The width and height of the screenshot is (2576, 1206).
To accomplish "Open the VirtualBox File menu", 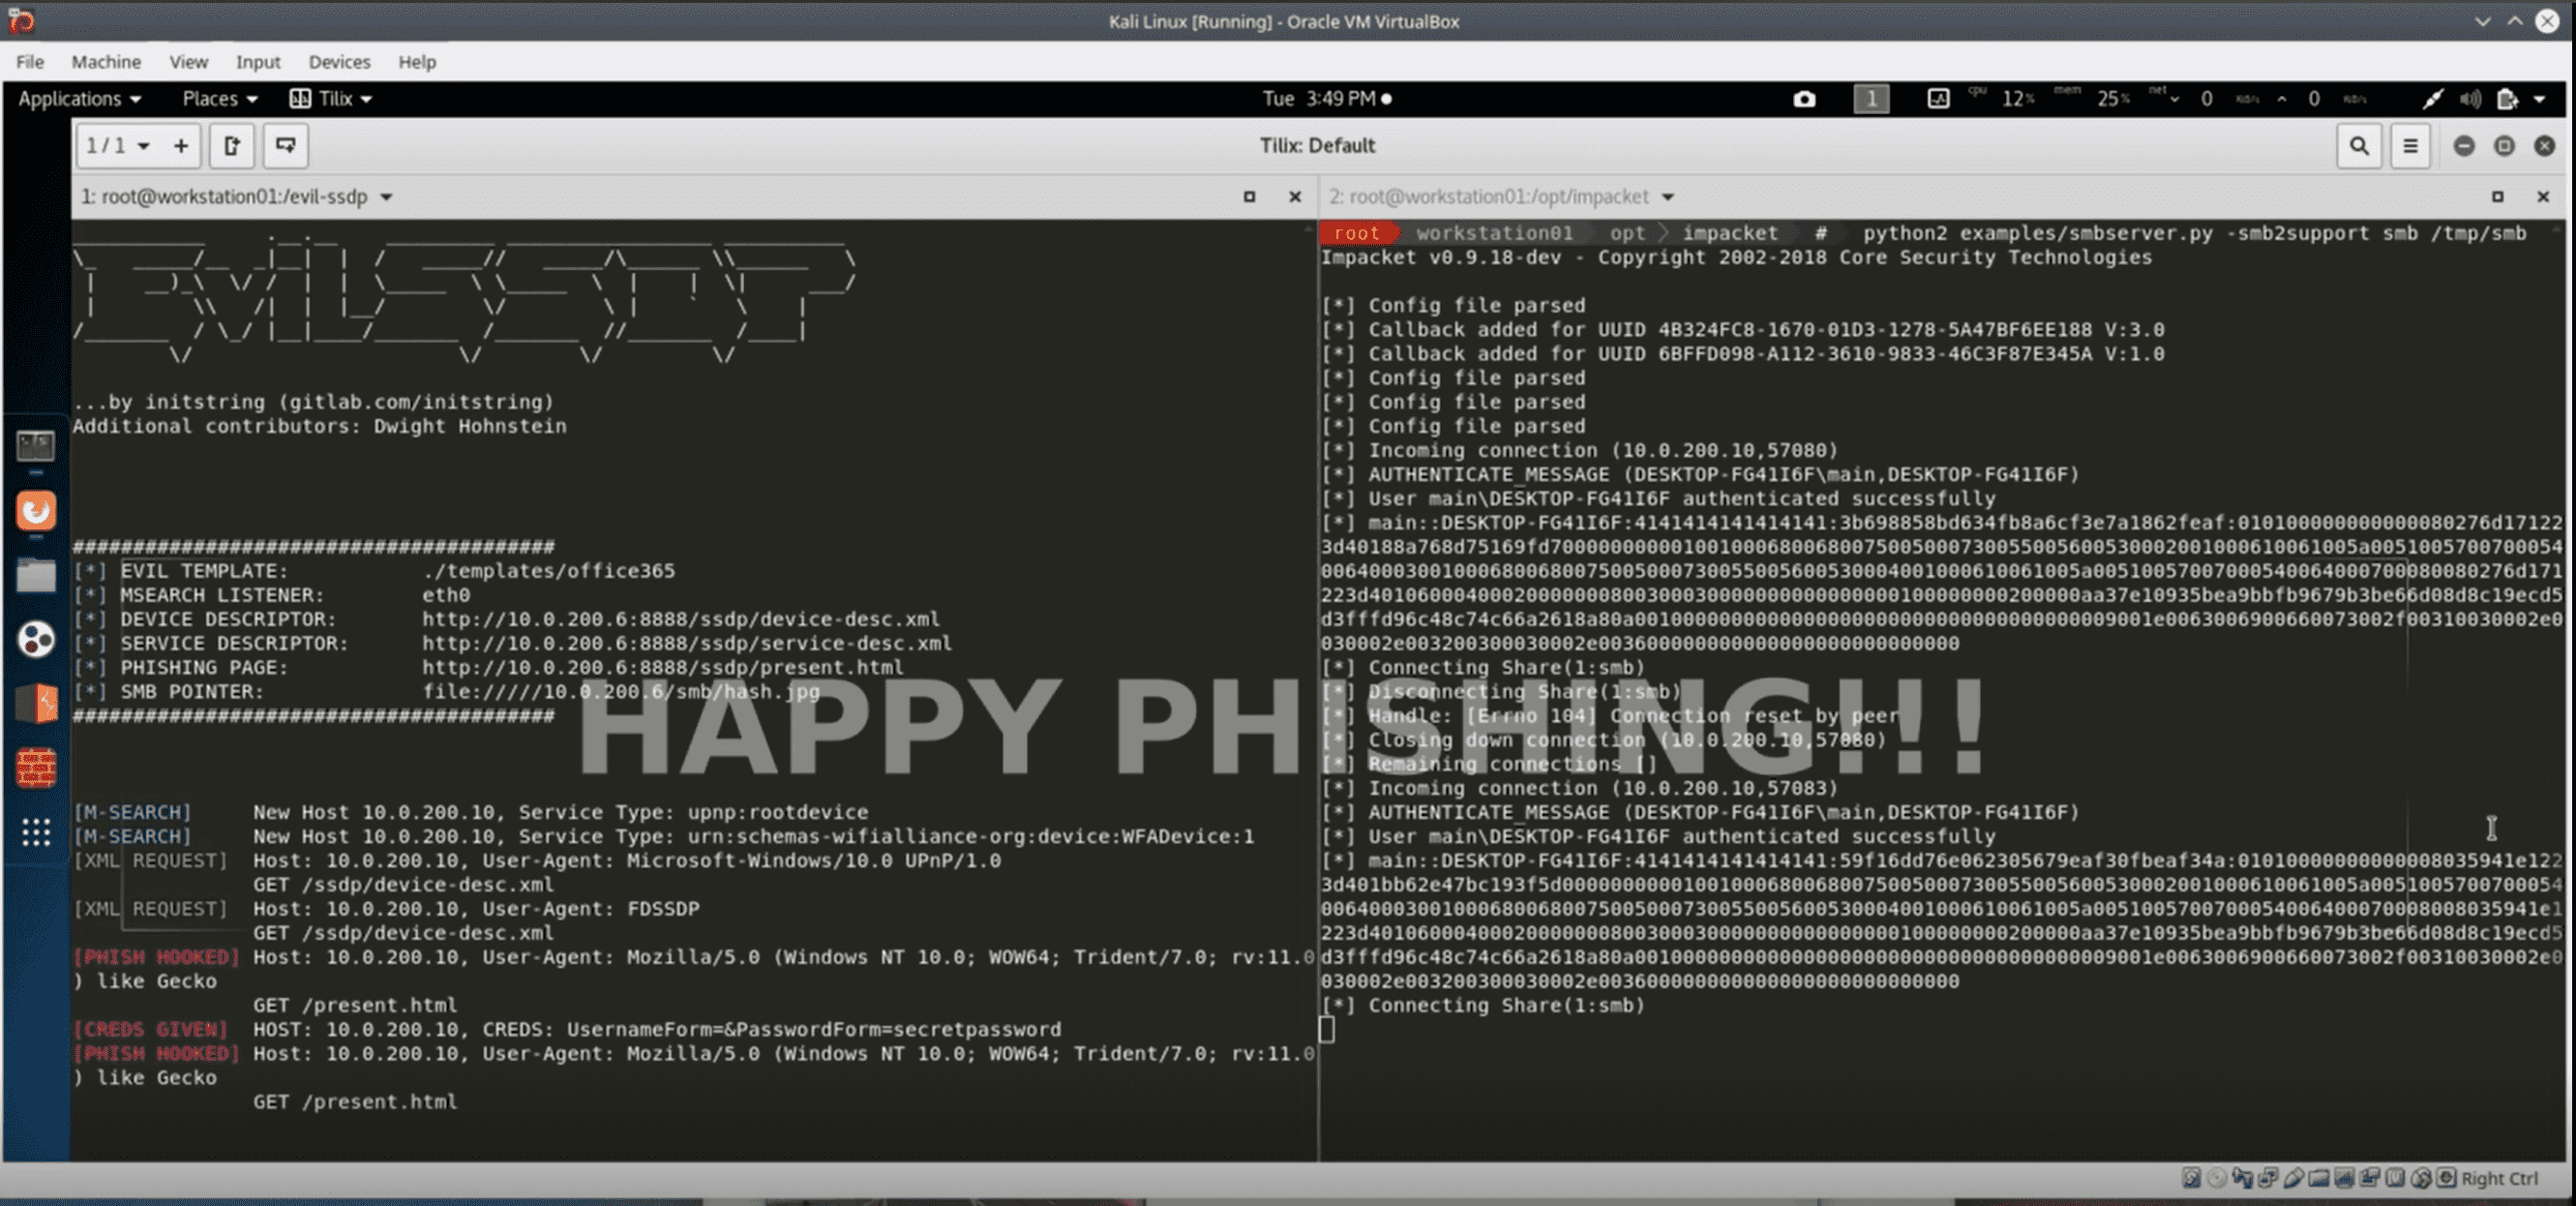I will [30, 62].
